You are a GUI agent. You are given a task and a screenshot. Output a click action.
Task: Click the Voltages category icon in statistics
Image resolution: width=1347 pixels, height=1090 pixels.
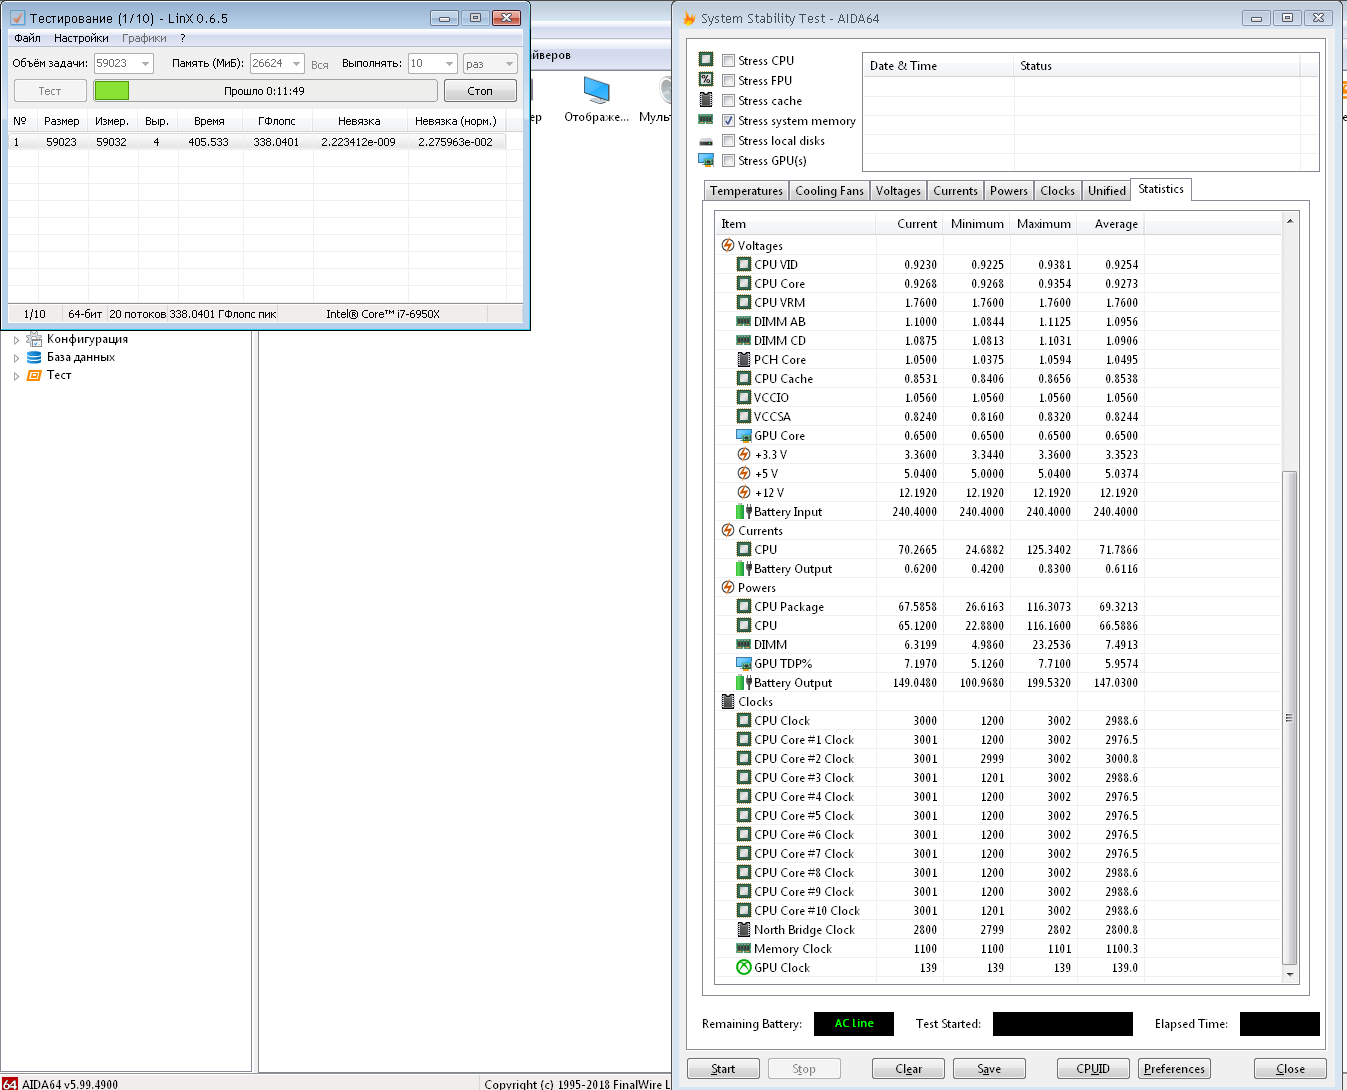728,245
